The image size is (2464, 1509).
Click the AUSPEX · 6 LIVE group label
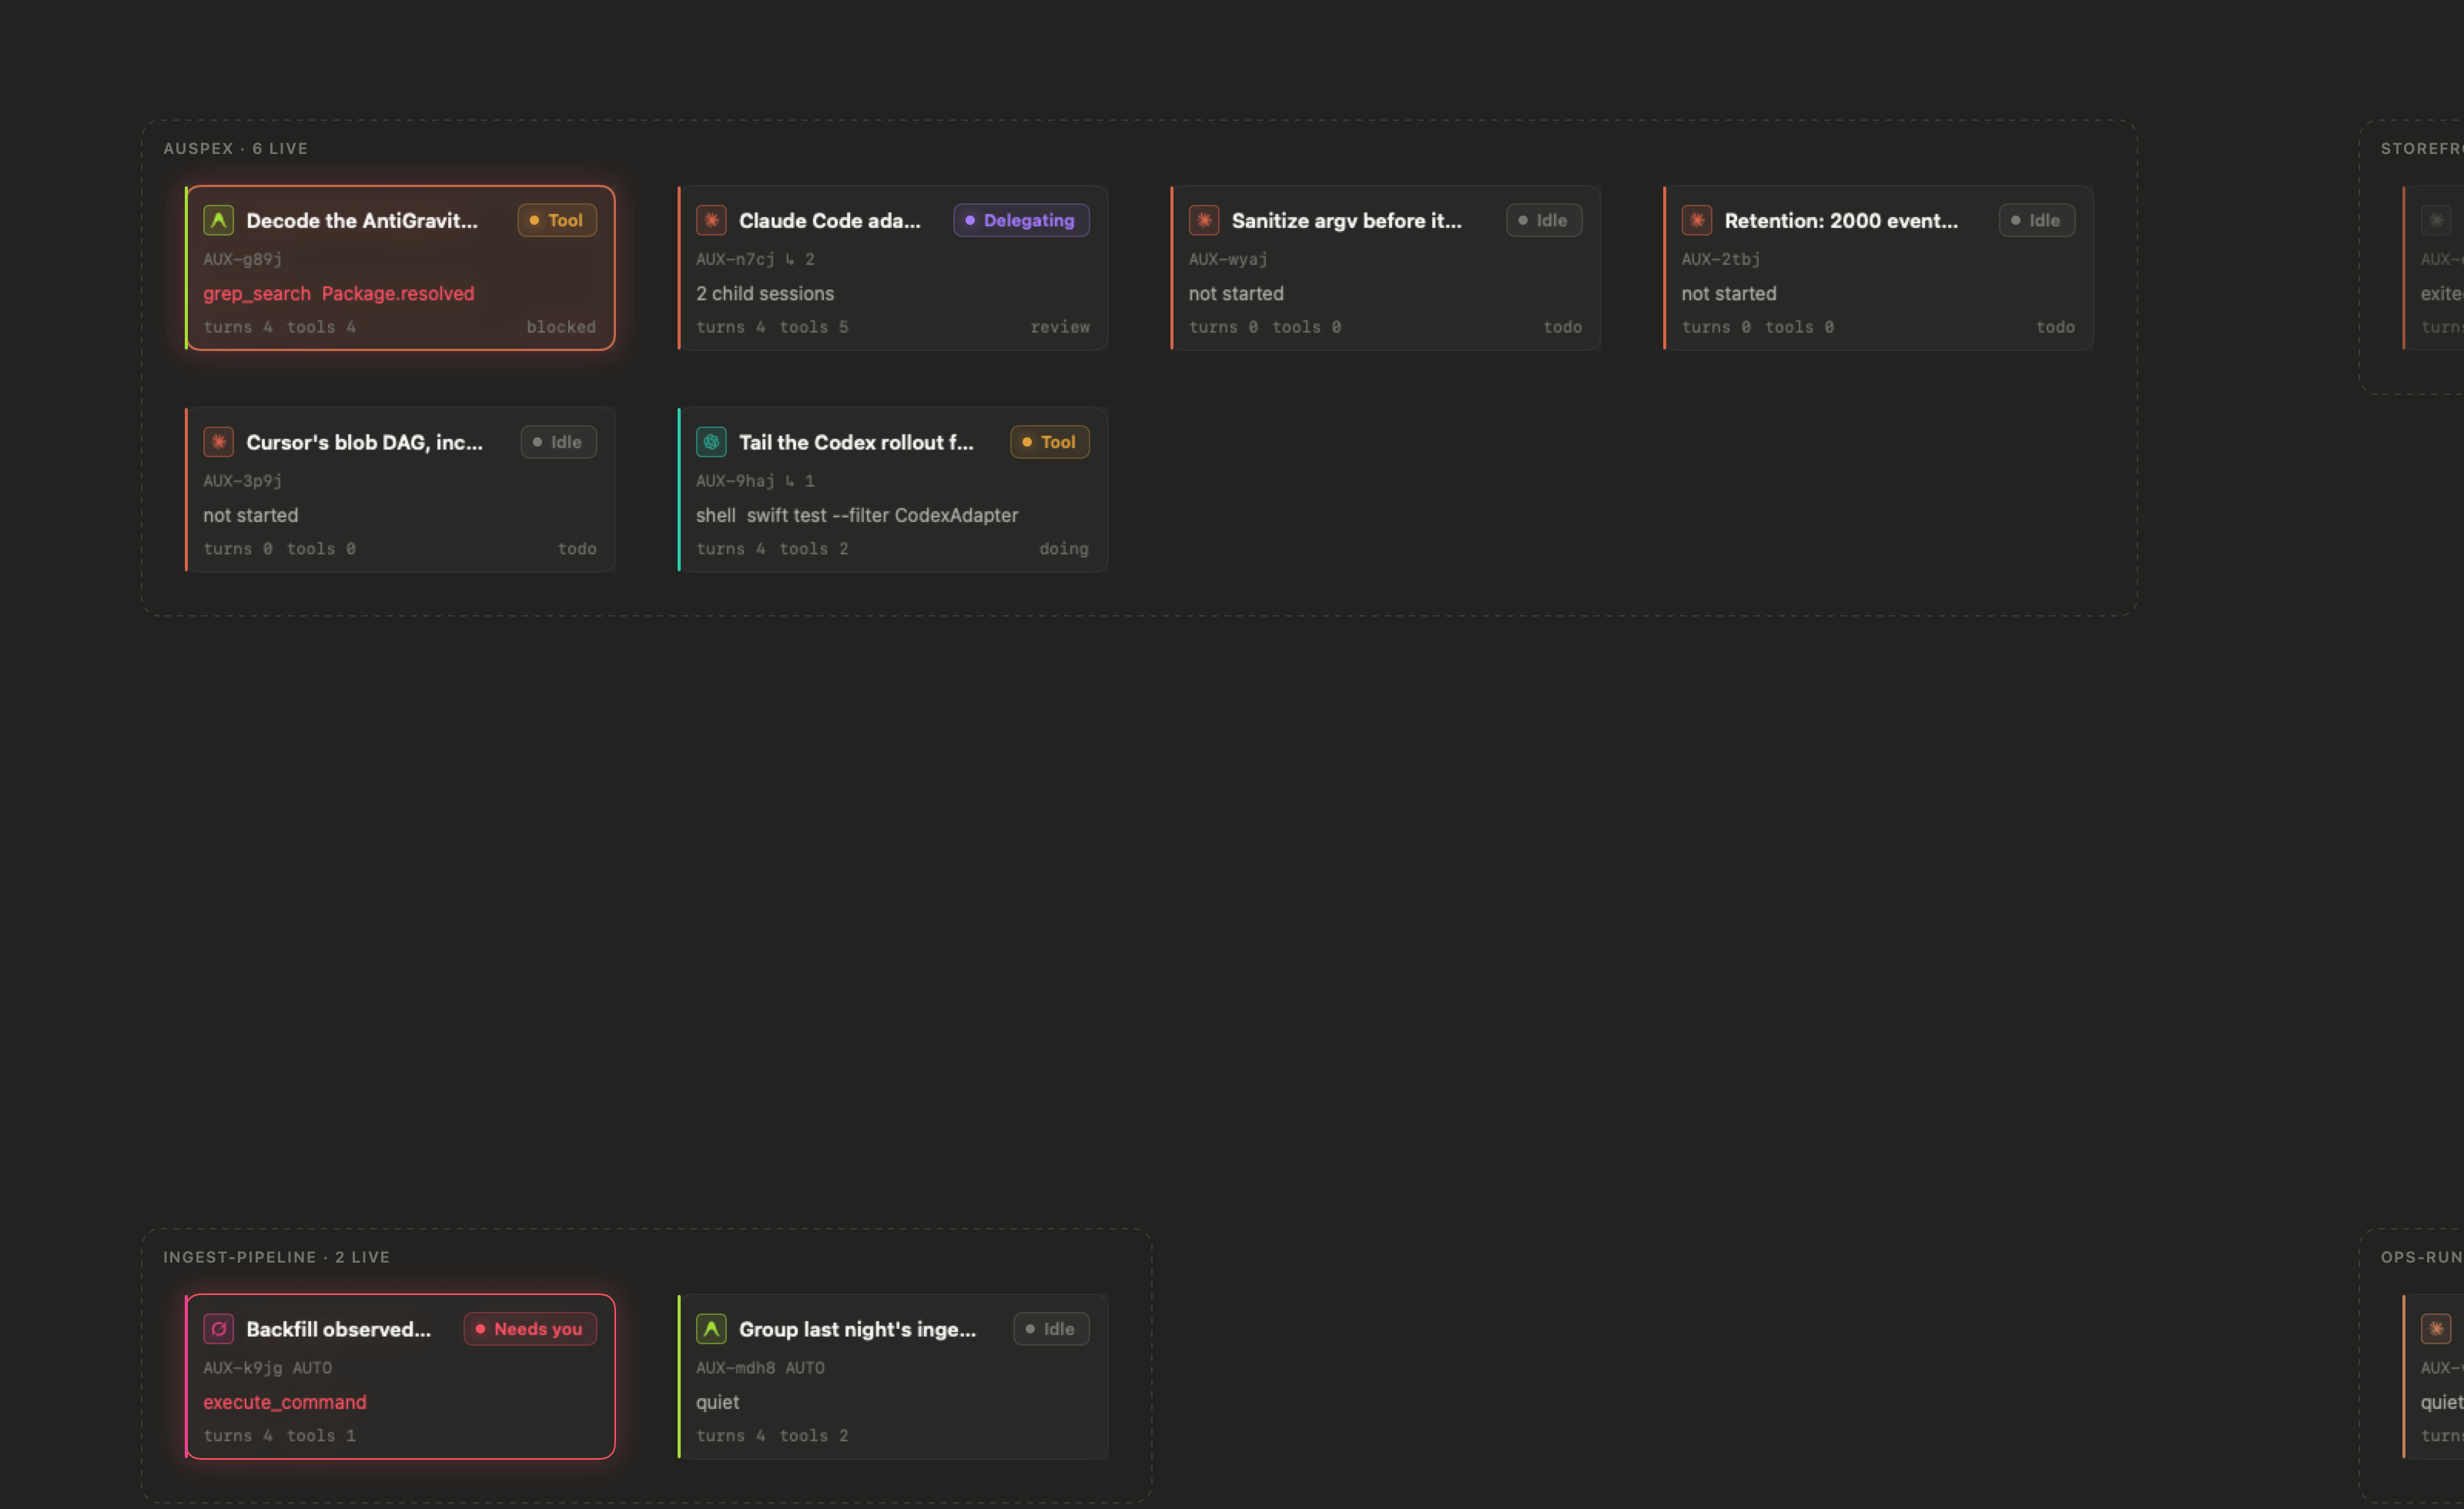point(236,149)
